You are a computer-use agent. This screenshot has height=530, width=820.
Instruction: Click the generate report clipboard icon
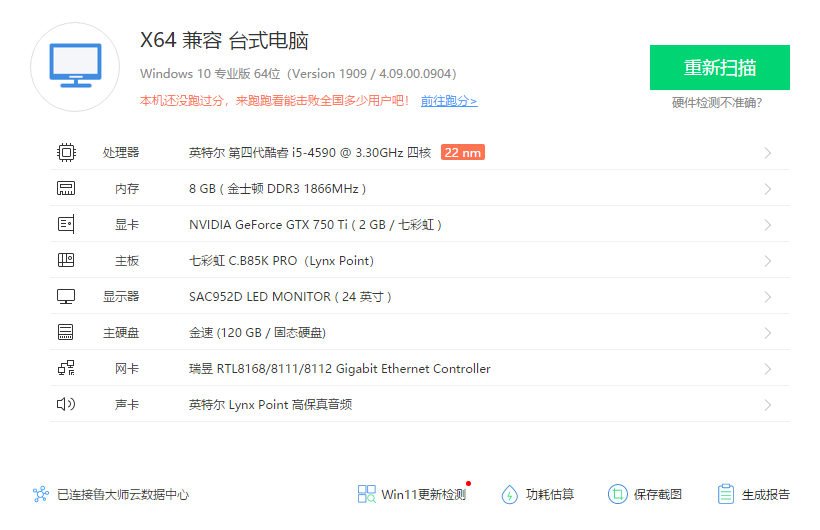coord(726,494)
